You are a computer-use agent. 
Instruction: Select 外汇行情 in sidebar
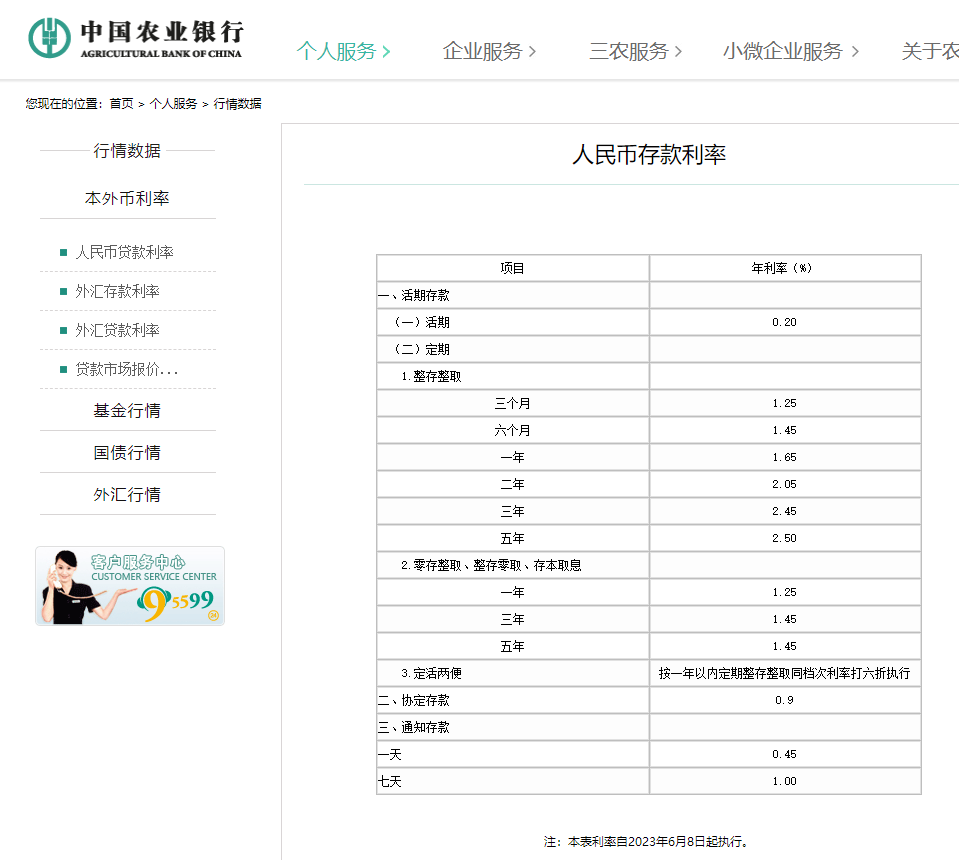pos(127,495)
